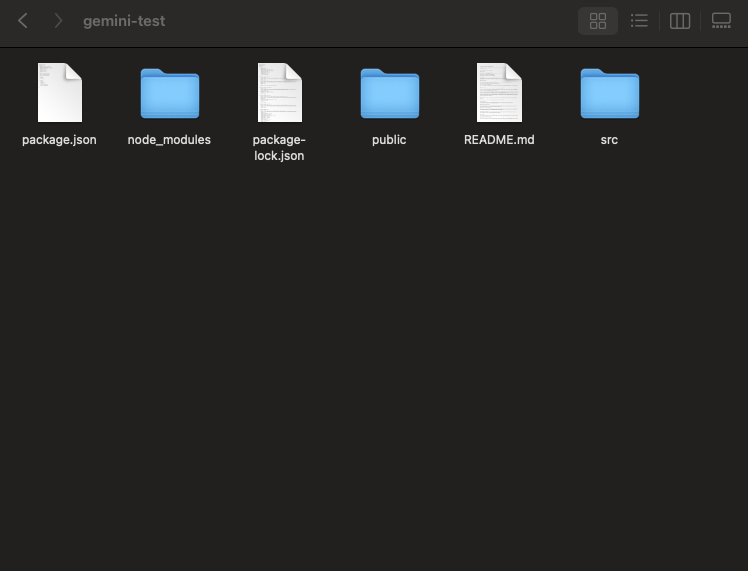Click the public folder name label

[389, 140]
